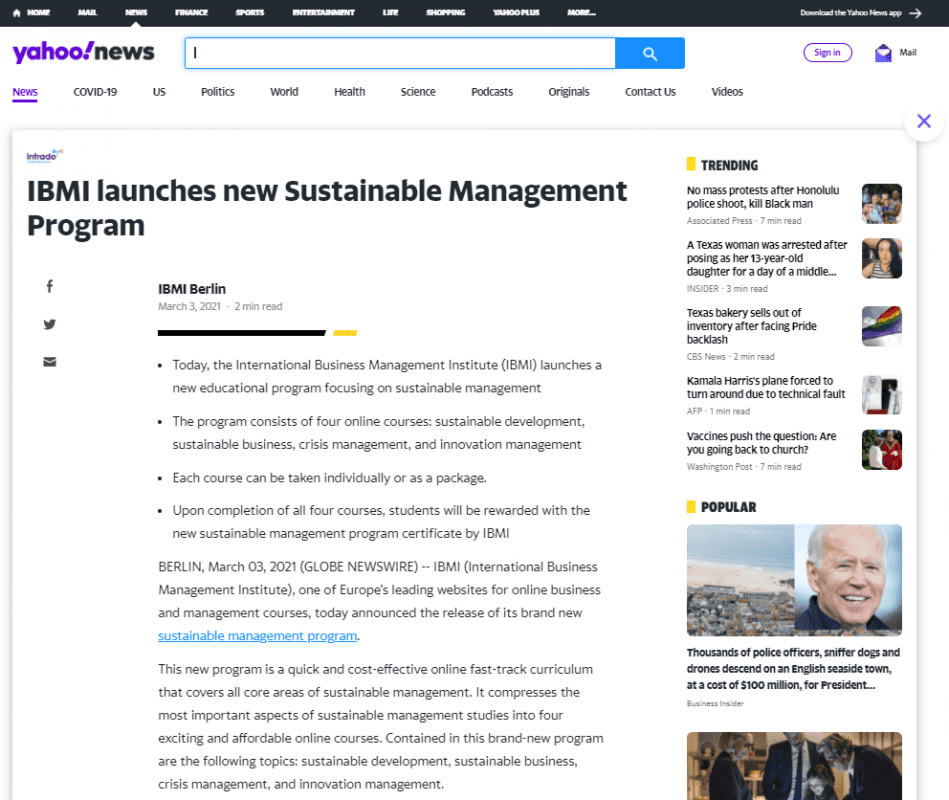Click the TRENDING section heading
Screen dimensions: 949x800
[x=729, y=165]
